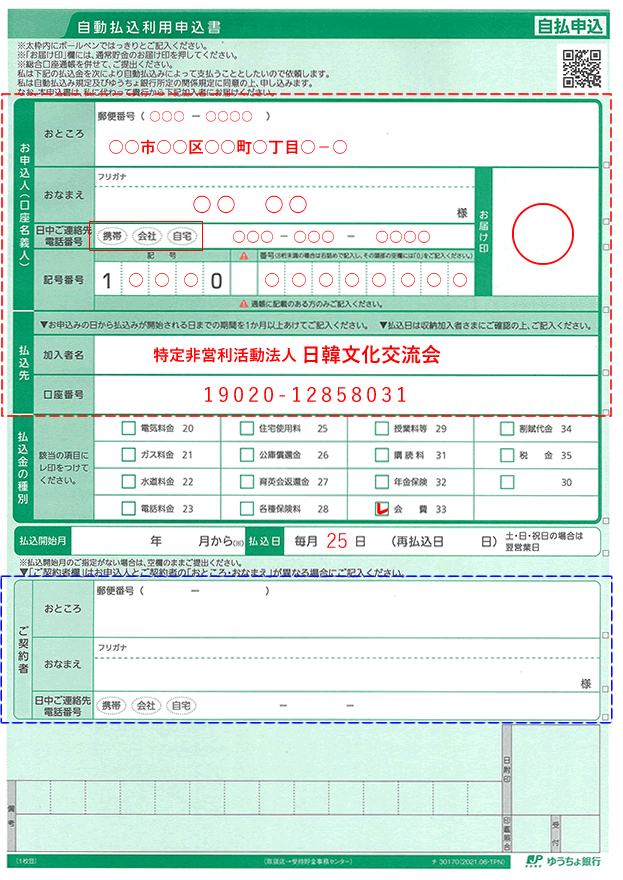Select 自宅 in the applicant phone row
623x880 pixels.
pyautogui.click(x=182, y=236)
